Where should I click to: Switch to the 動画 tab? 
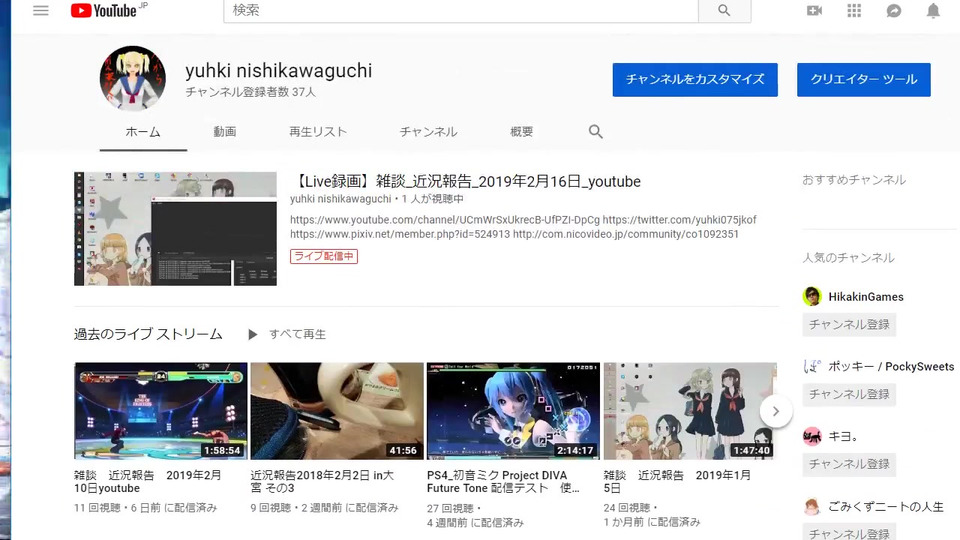[225, 132]
